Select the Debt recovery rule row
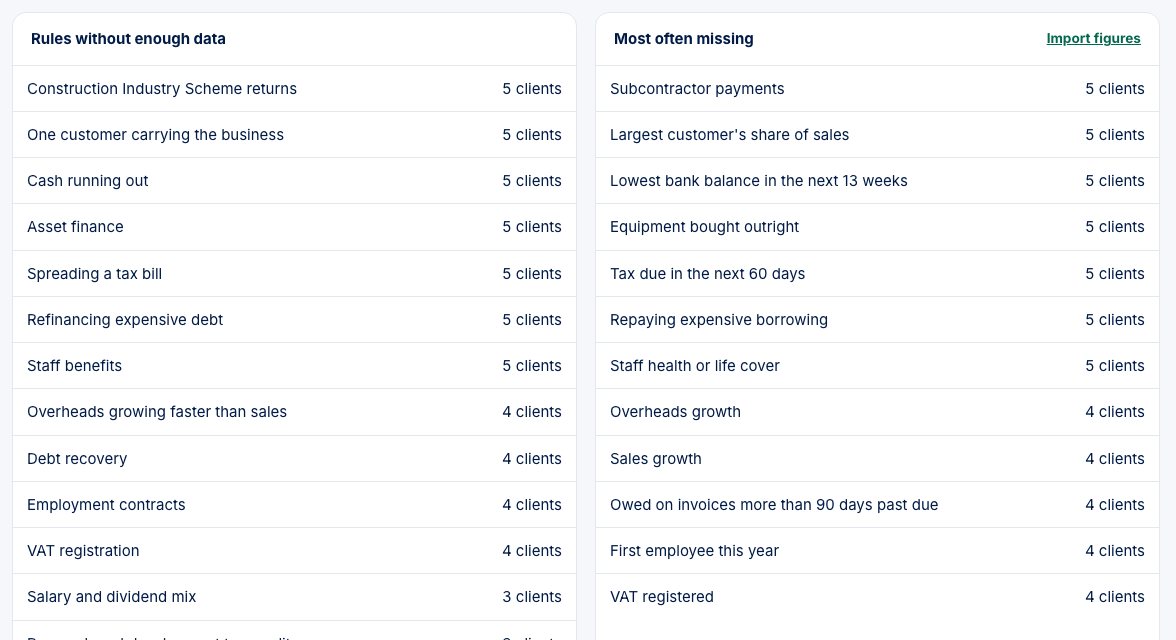This screenshot has height=640, width=1176. coord(294,458)
